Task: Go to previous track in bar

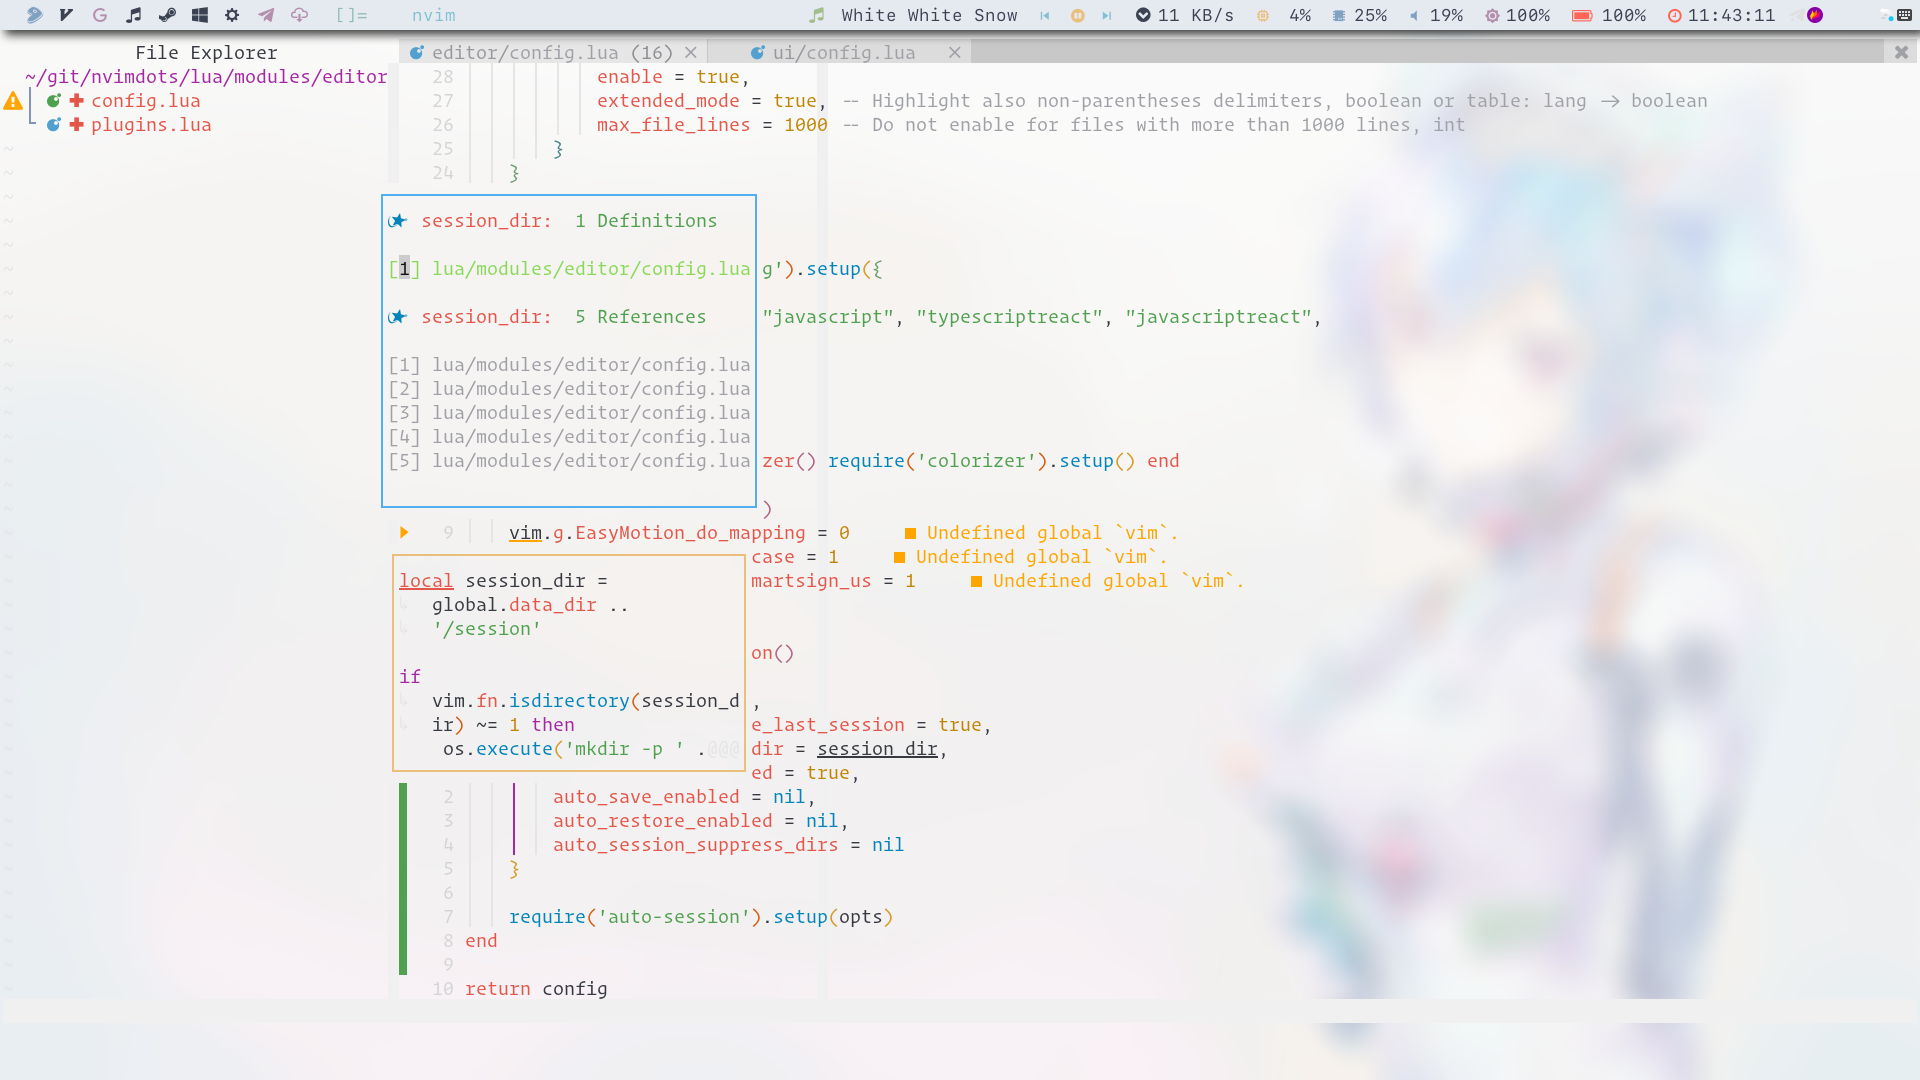Action: 1045,15
